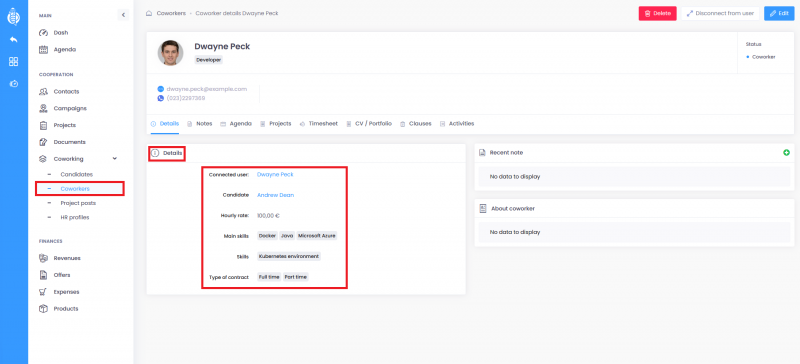Switch to the Agenda tab

click(x=236, y=124)
